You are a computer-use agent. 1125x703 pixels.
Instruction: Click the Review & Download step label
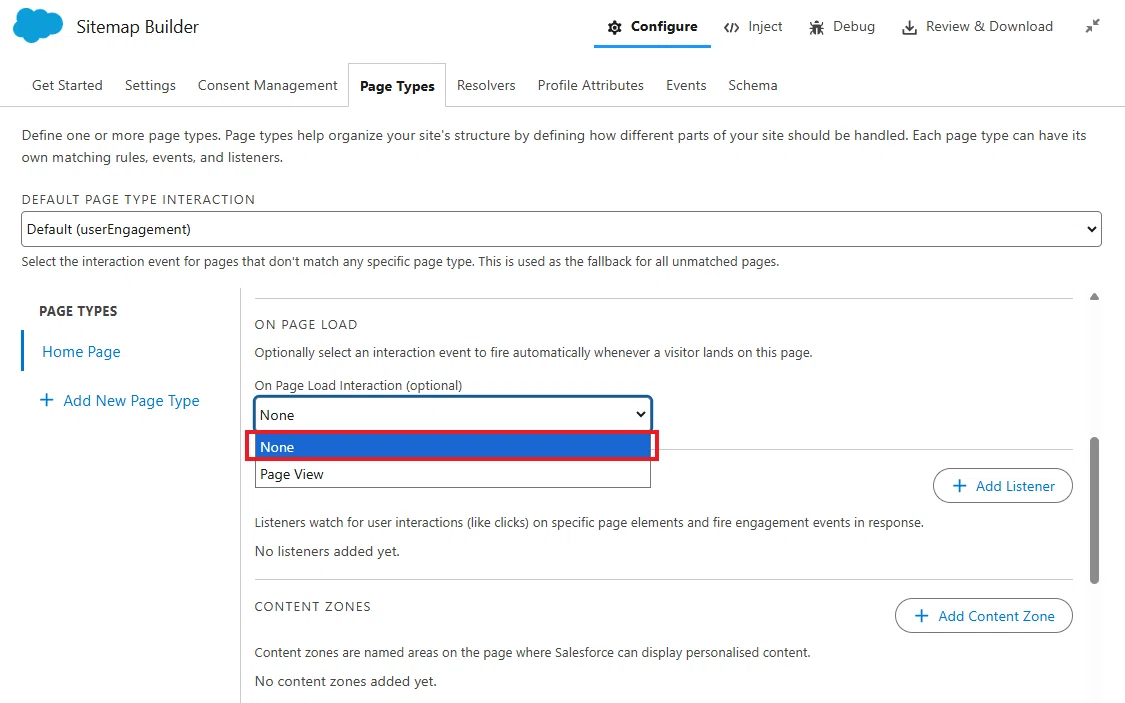click(x=989, y=27)
